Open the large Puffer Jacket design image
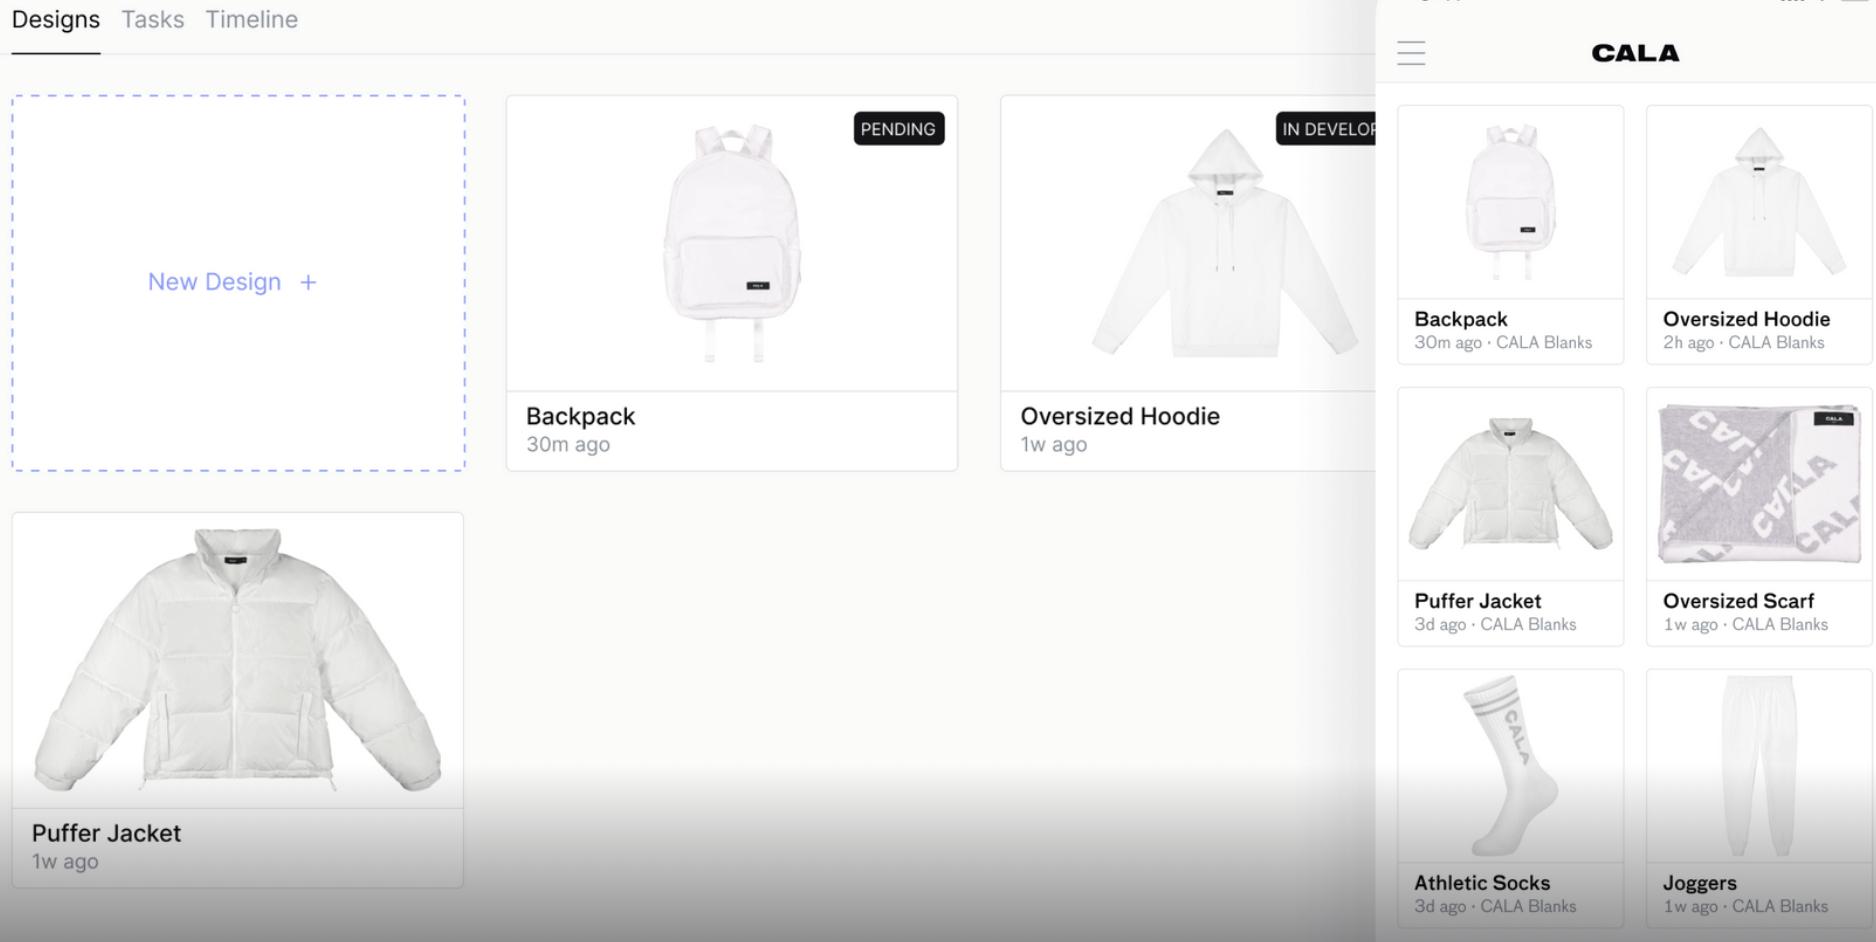Viewport: 1876px width, 942px height. coord(238,660)
